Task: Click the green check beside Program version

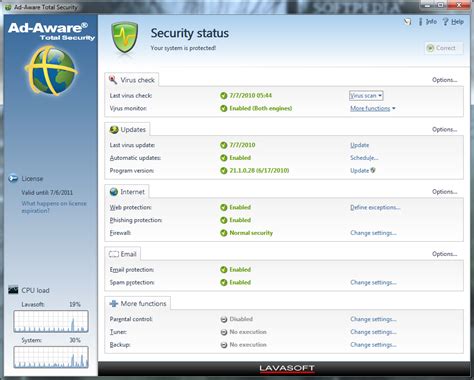Action: (x=224, y=171)
